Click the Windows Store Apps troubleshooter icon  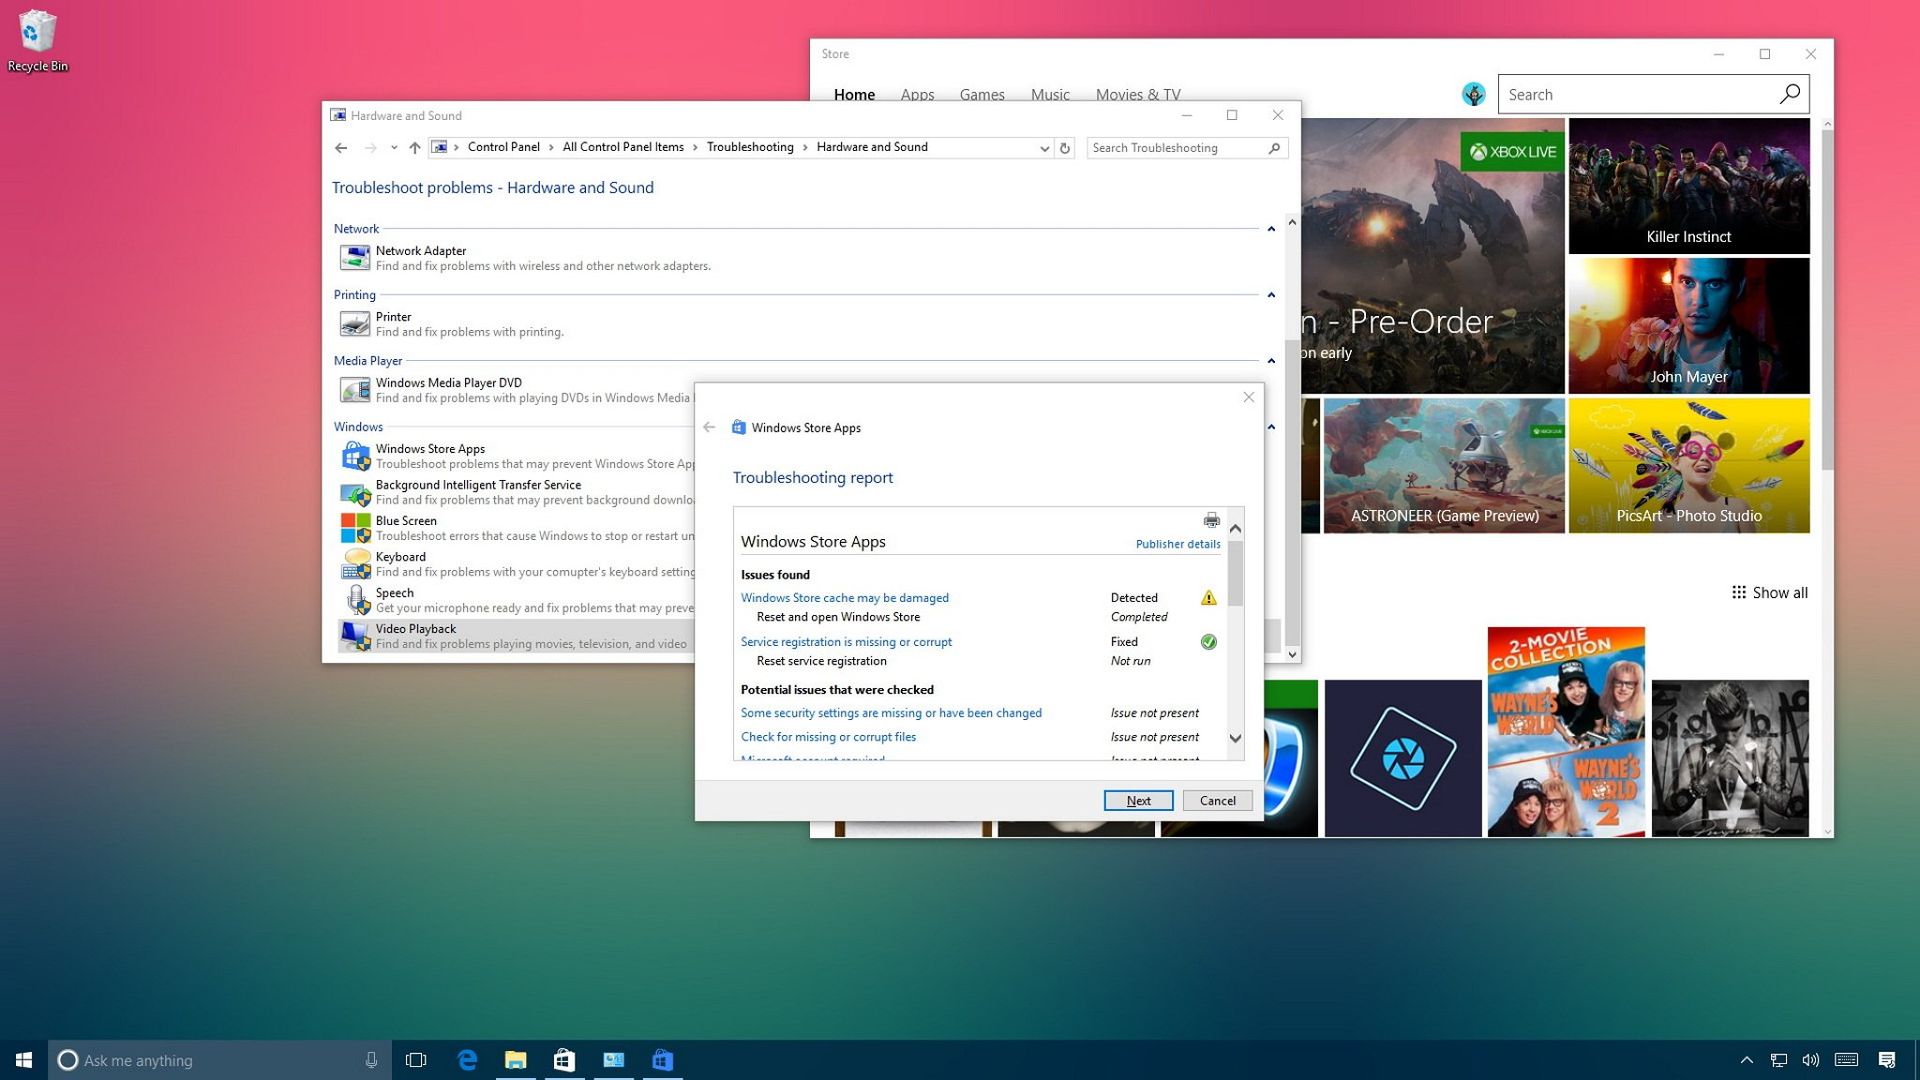(355, 455)
